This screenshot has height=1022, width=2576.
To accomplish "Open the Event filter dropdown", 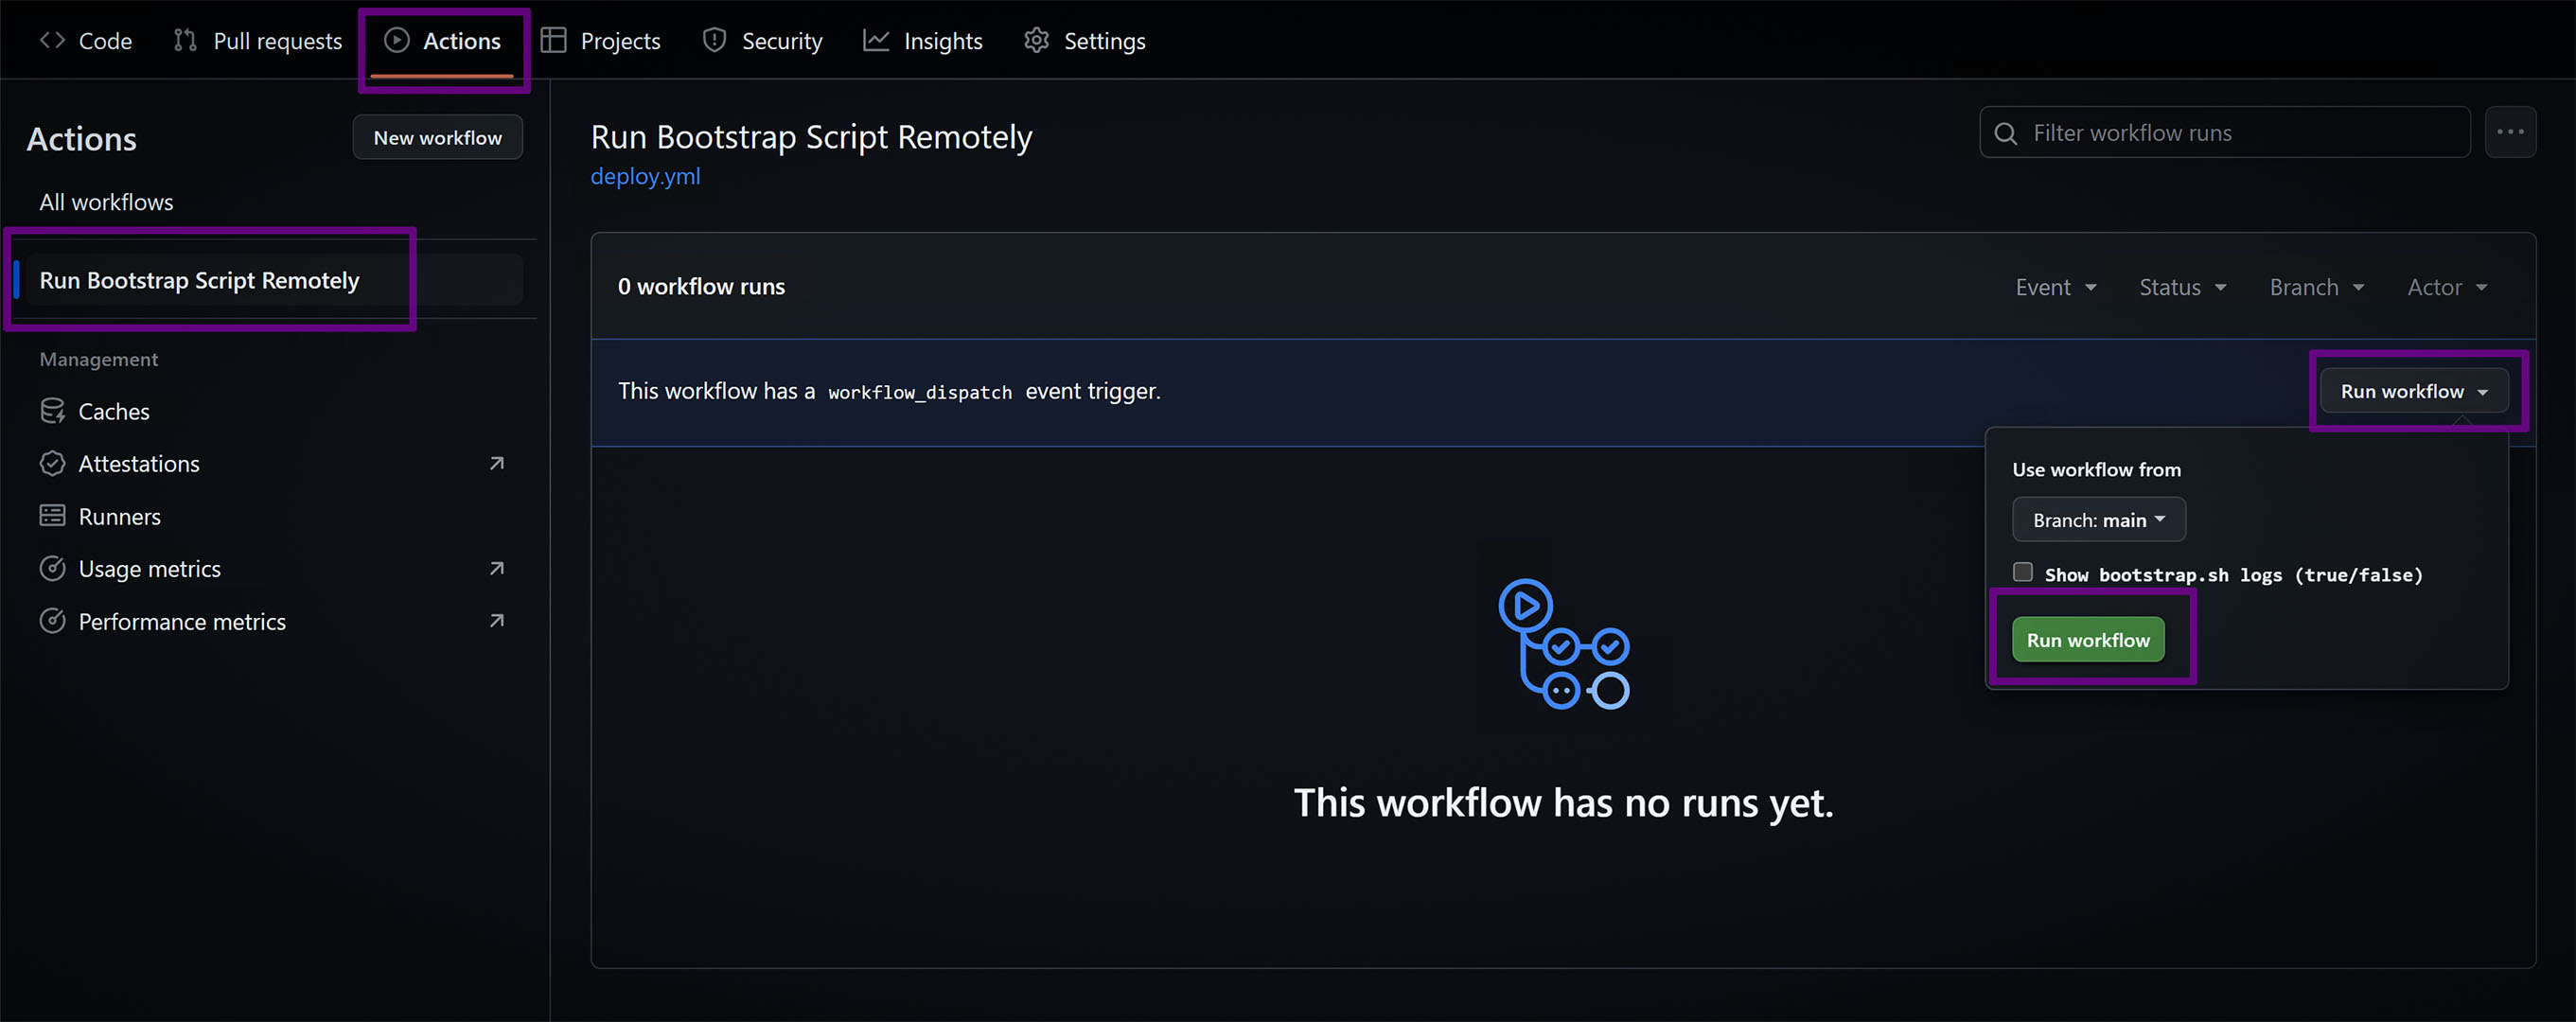I will [x=2055, y=287].
